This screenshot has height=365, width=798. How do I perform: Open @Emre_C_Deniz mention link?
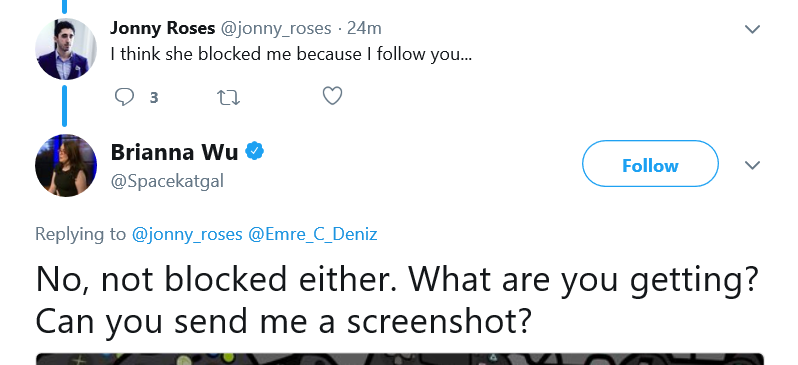pyautogui.click(x=312, y=234)
